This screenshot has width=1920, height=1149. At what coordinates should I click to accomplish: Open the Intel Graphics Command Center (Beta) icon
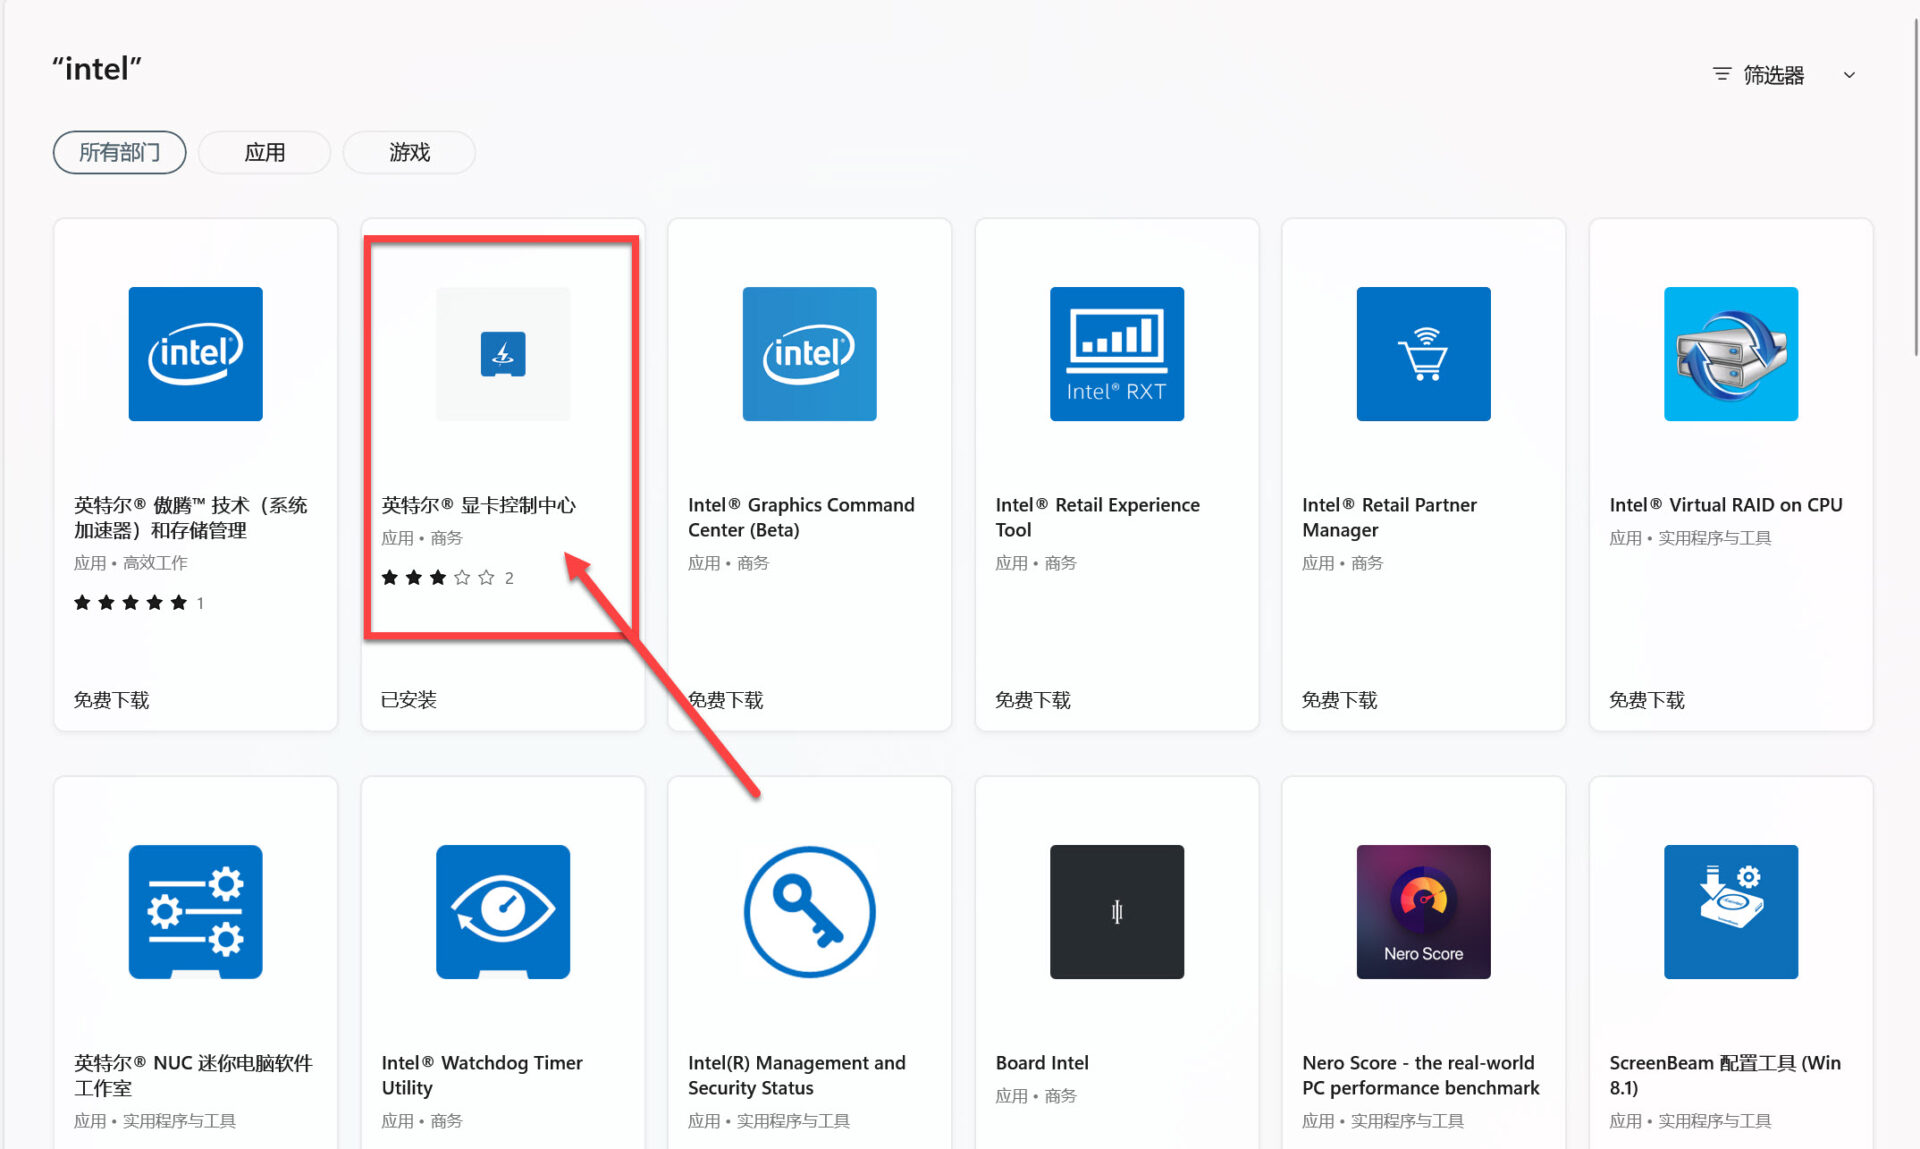(809, 354)
